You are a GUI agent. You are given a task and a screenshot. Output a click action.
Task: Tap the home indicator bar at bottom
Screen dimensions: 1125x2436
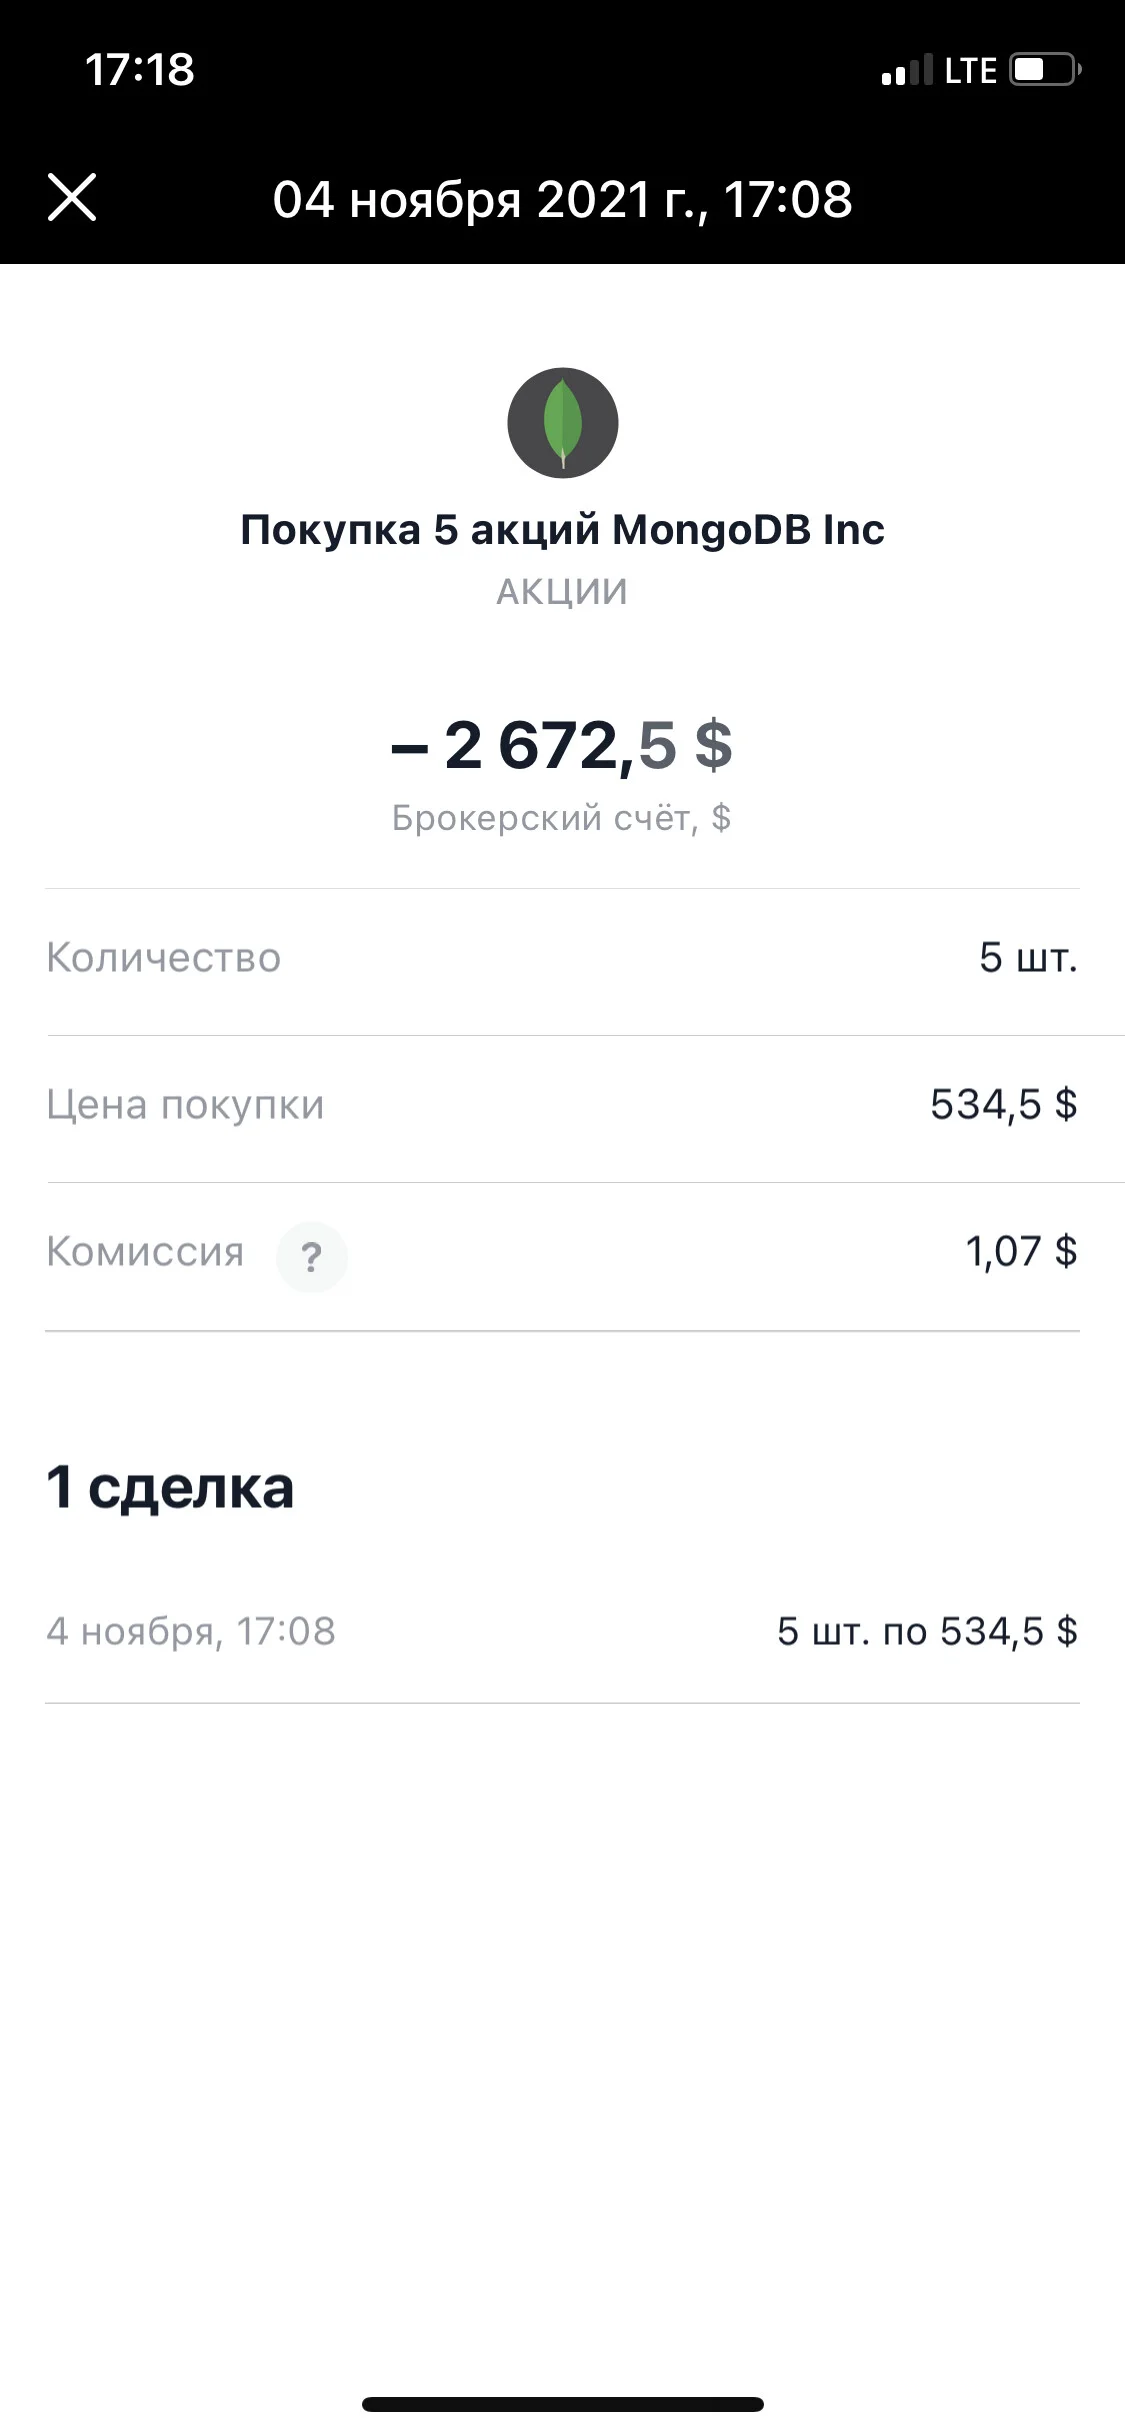click(x=563, y=2404)
